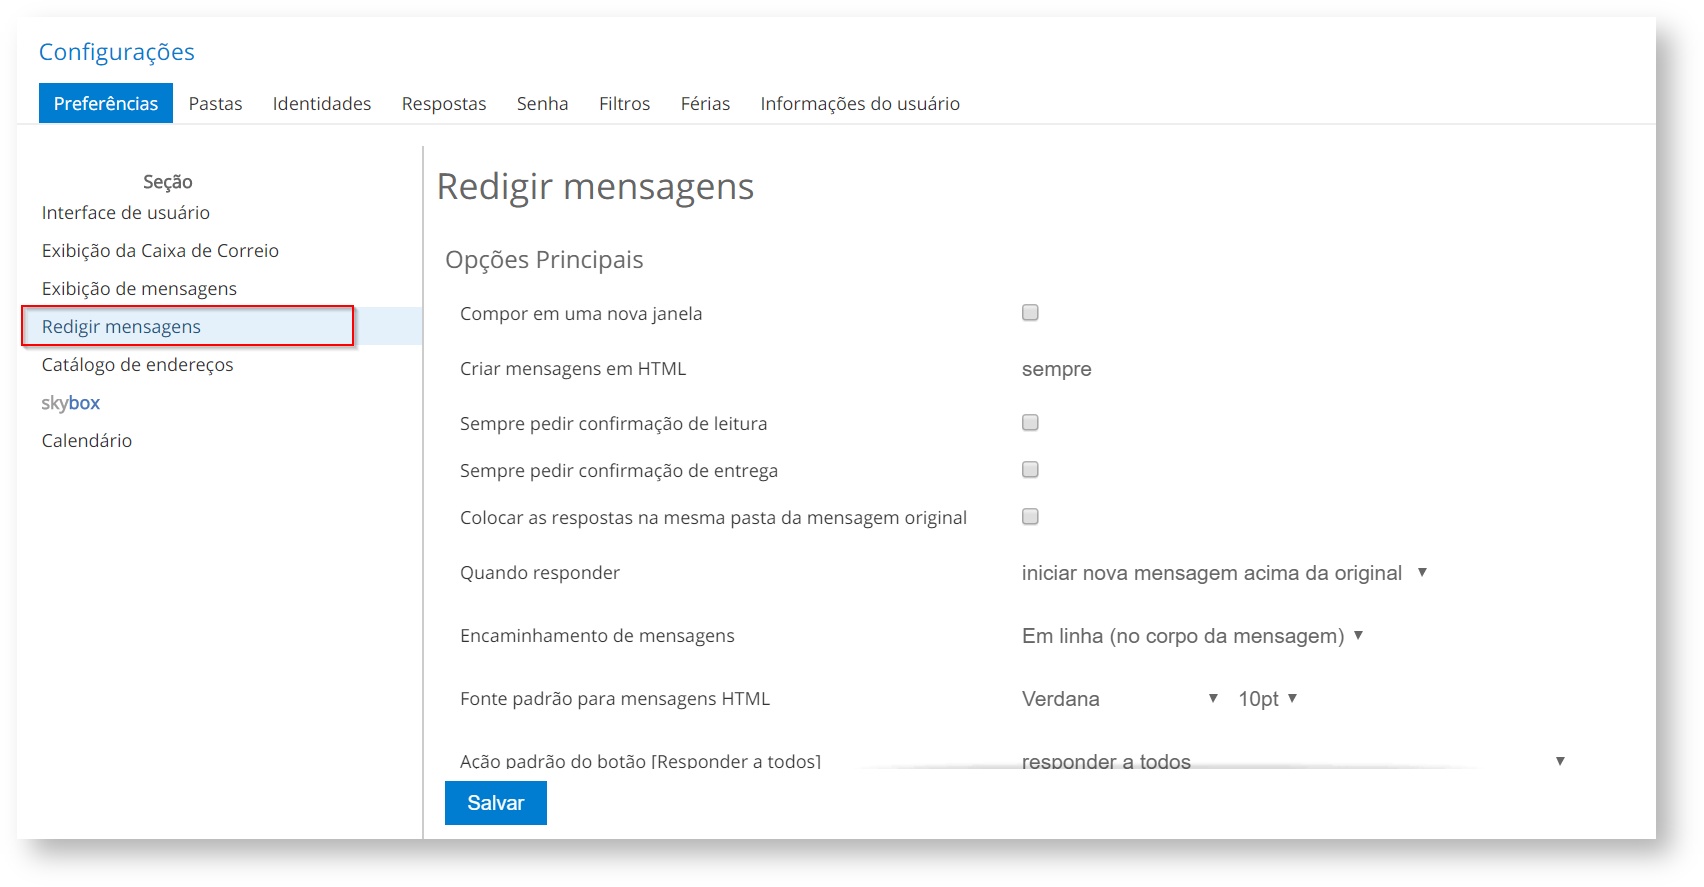The image size is (1704, 887).
Task: Open the Calendário section
Action: pos(87,441)
